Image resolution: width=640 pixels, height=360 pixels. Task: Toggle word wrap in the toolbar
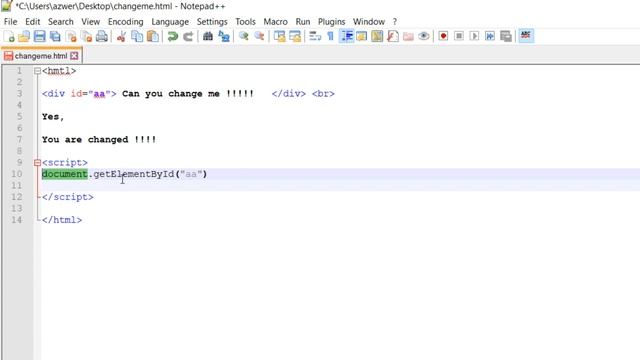(315, 36)
